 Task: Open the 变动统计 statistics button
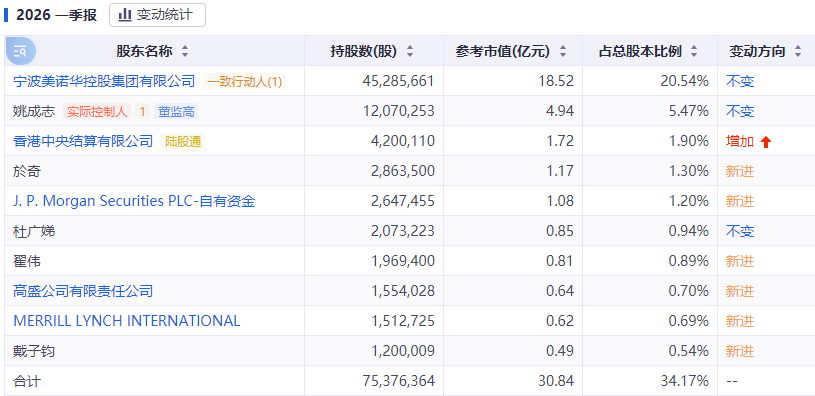(157, 15)
